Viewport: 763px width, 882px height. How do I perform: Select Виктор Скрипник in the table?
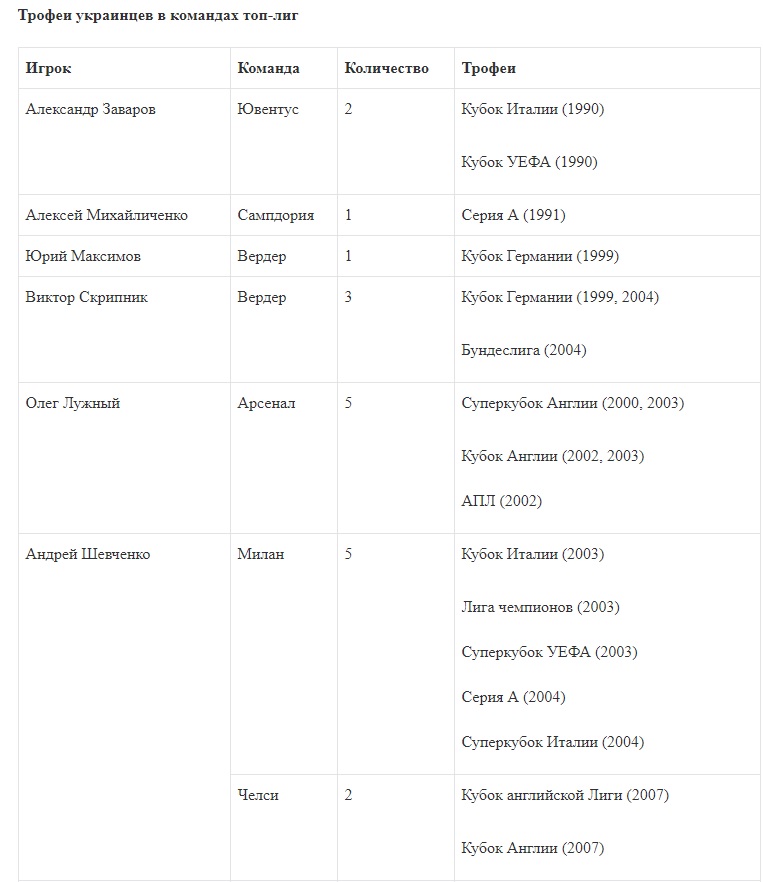86,297
